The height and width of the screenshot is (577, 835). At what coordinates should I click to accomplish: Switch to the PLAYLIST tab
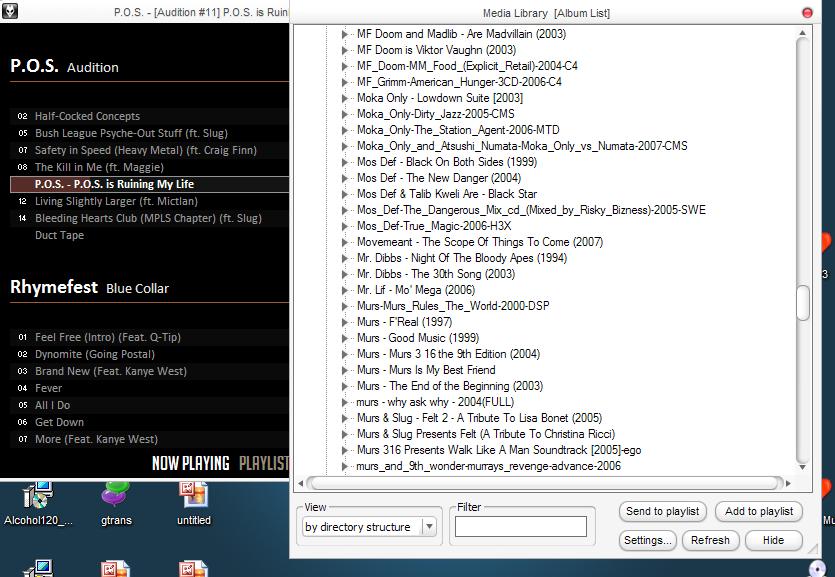pyautogui.click(x=264, y=463)
